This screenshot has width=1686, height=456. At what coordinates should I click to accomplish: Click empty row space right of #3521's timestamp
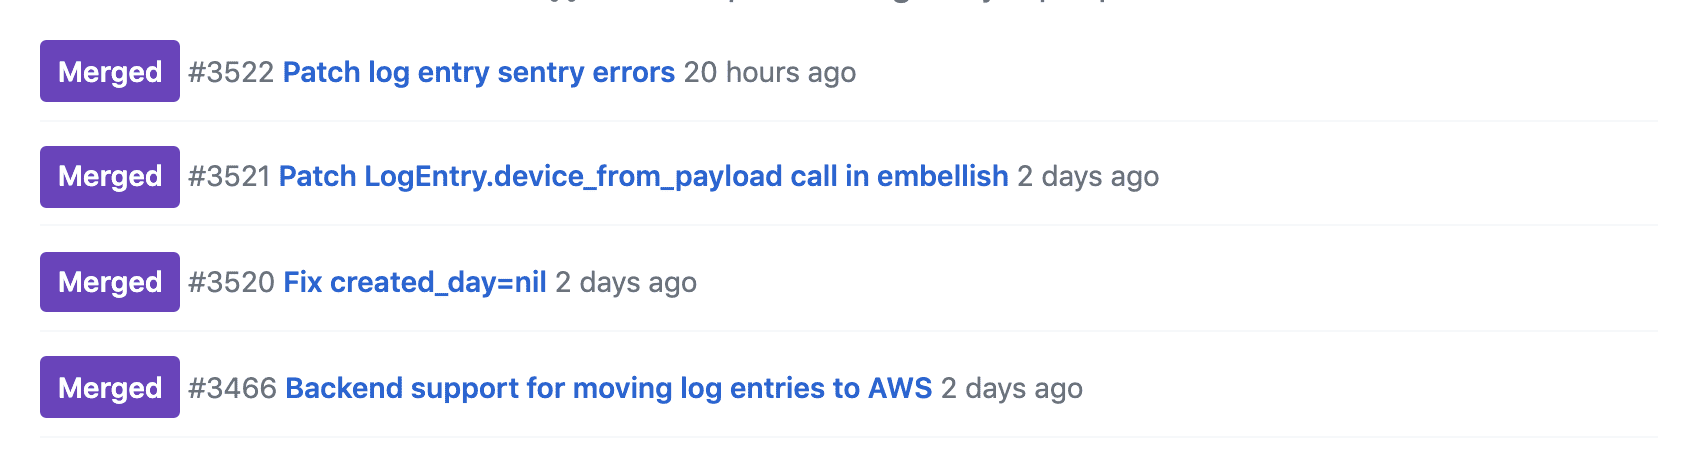point(1400,176)
